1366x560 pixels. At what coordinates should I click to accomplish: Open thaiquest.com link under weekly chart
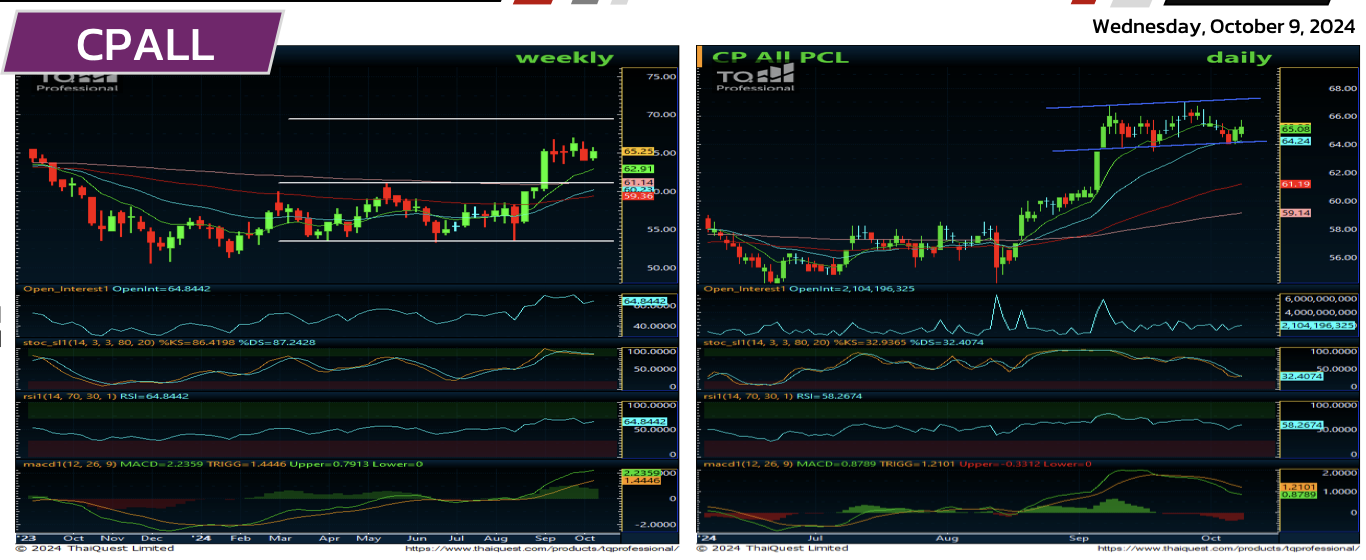click(542, 548)
